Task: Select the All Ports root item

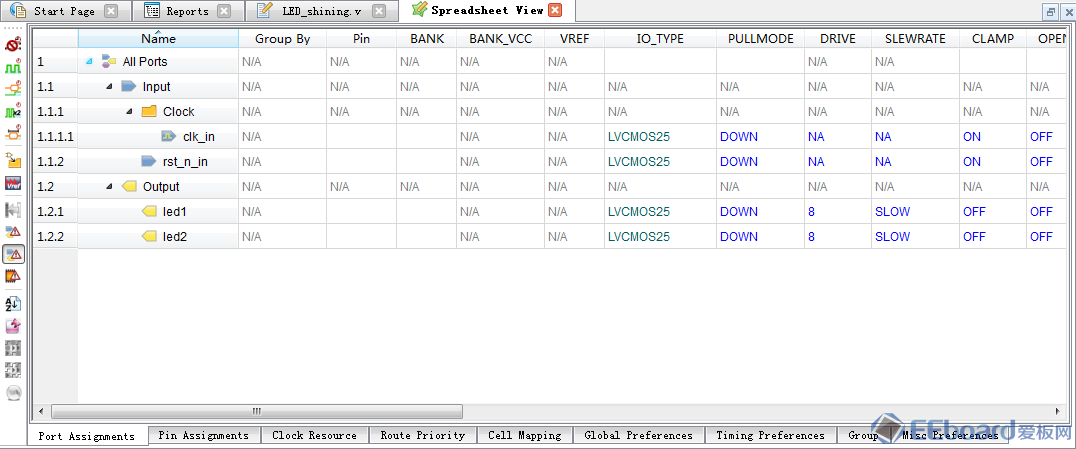Action: [x=145, y=62]
